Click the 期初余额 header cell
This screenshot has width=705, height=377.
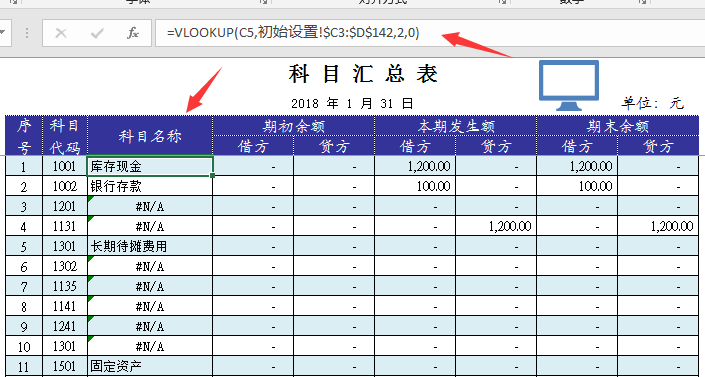click(x=294, y=126)
